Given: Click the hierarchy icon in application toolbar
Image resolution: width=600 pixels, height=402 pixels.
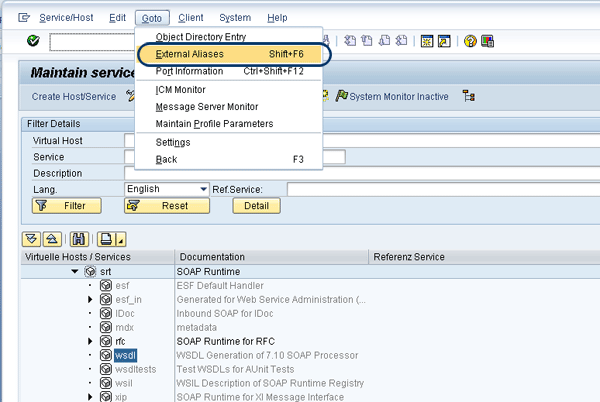Looking at the screenshot, I should click(468, 96).
